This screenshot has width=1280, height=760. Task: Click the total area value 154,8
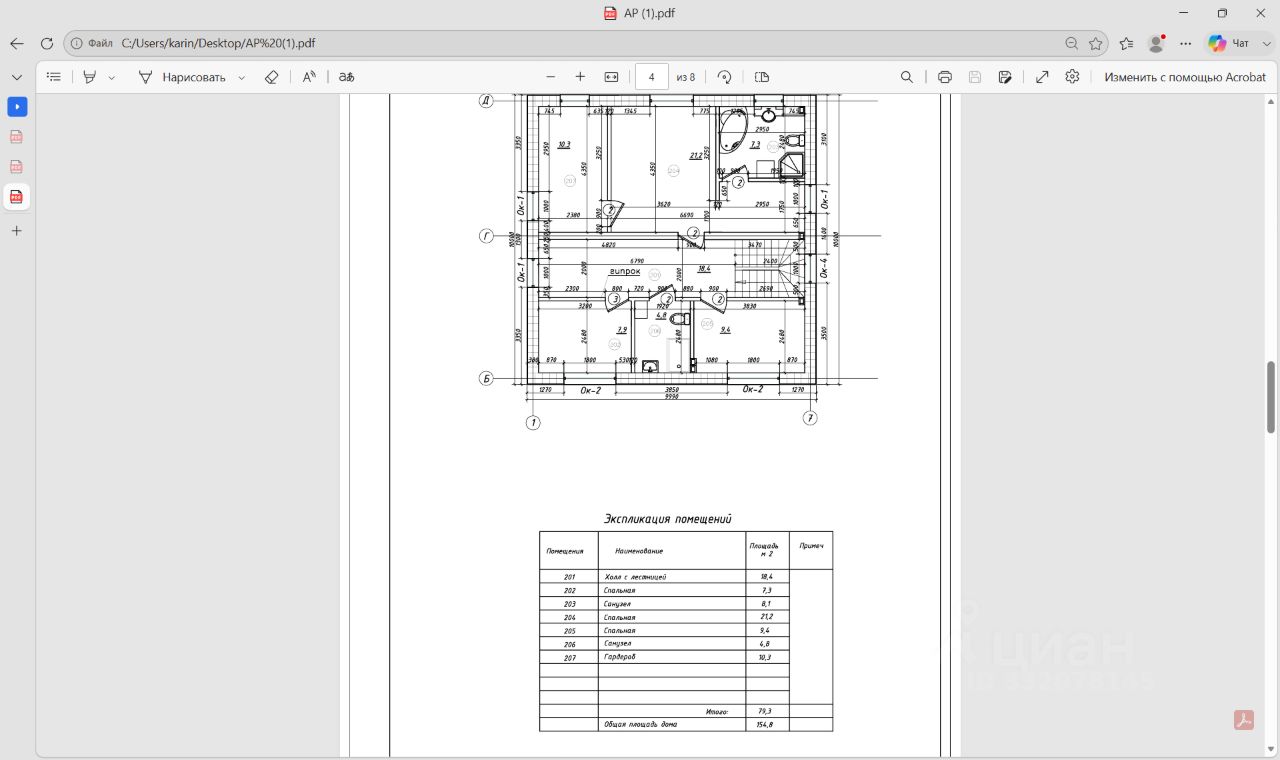pos(766,724)
